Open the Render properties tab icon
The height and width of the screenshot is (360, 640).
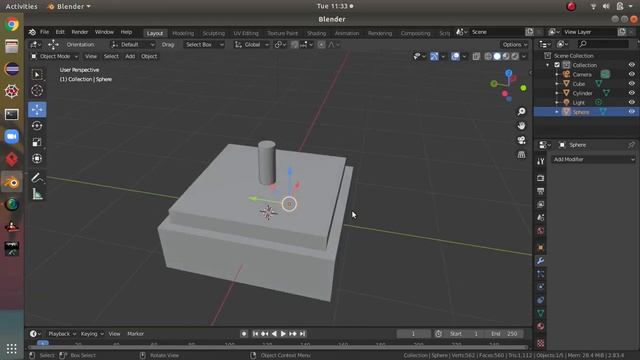tap(540, 178)
